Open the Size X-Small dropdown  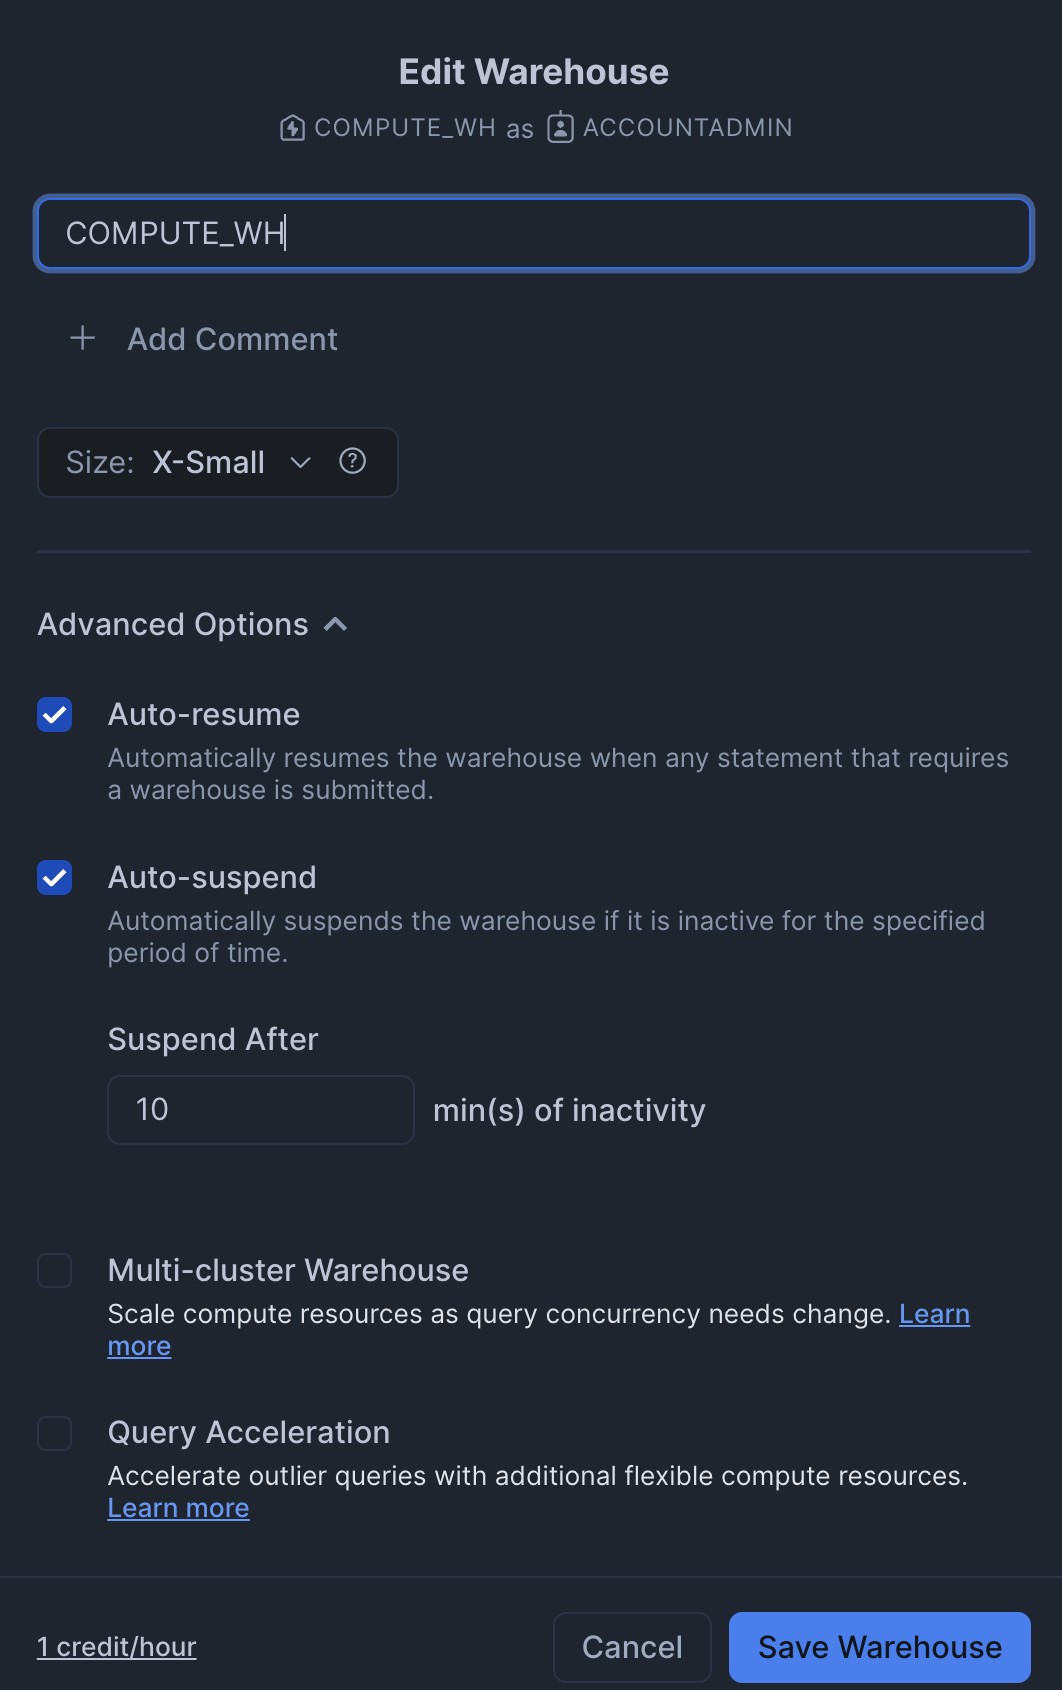[208, 463]
